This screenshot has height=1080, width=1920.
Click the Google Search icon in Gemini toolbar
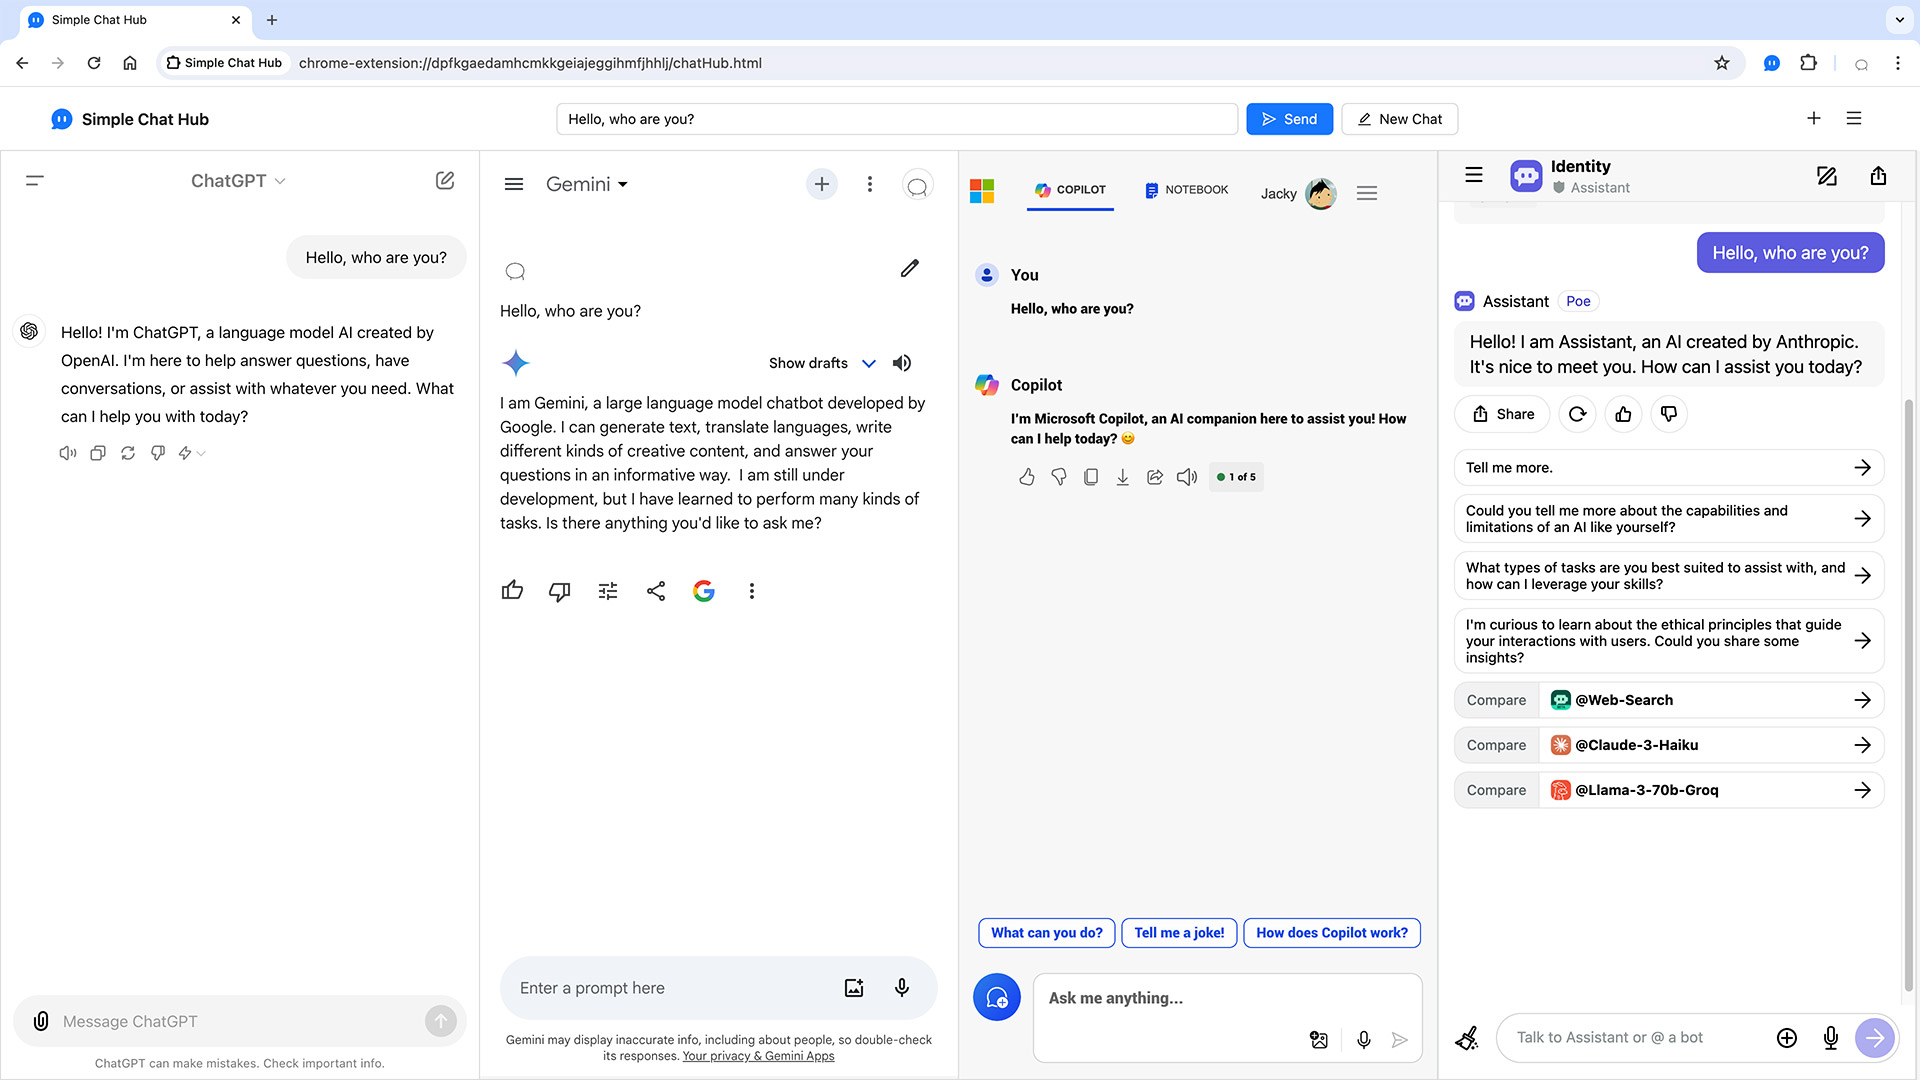(703, 589)
